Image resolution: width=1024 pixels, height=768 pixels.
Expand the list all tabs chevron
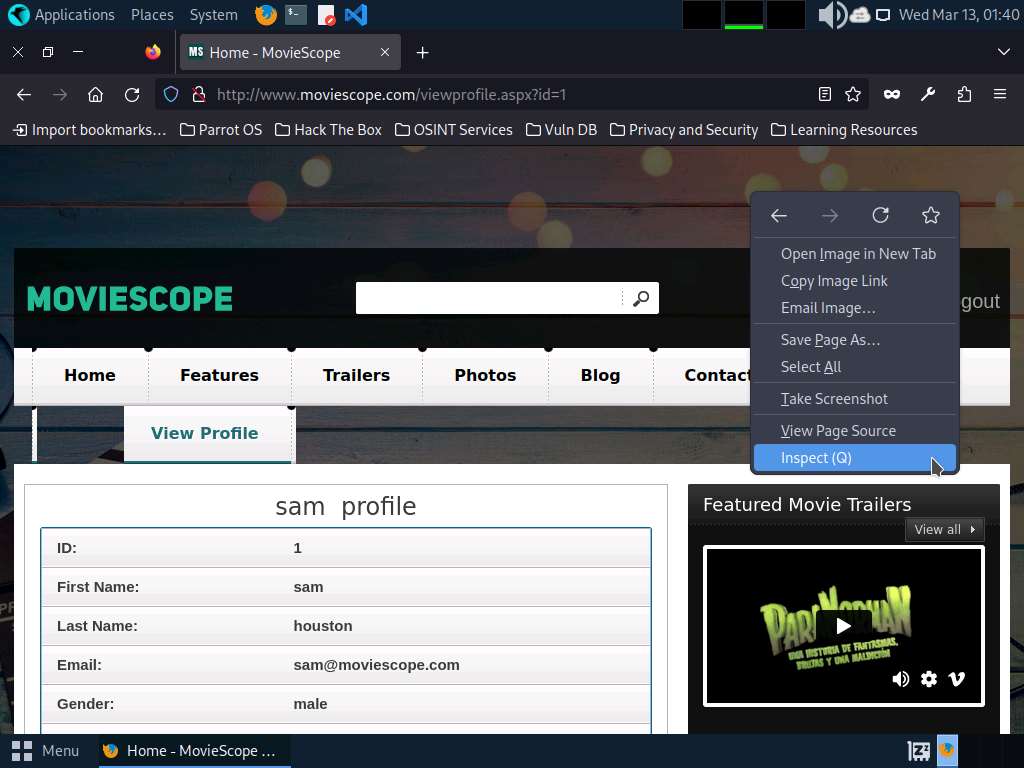click(x=1004, y=52)
